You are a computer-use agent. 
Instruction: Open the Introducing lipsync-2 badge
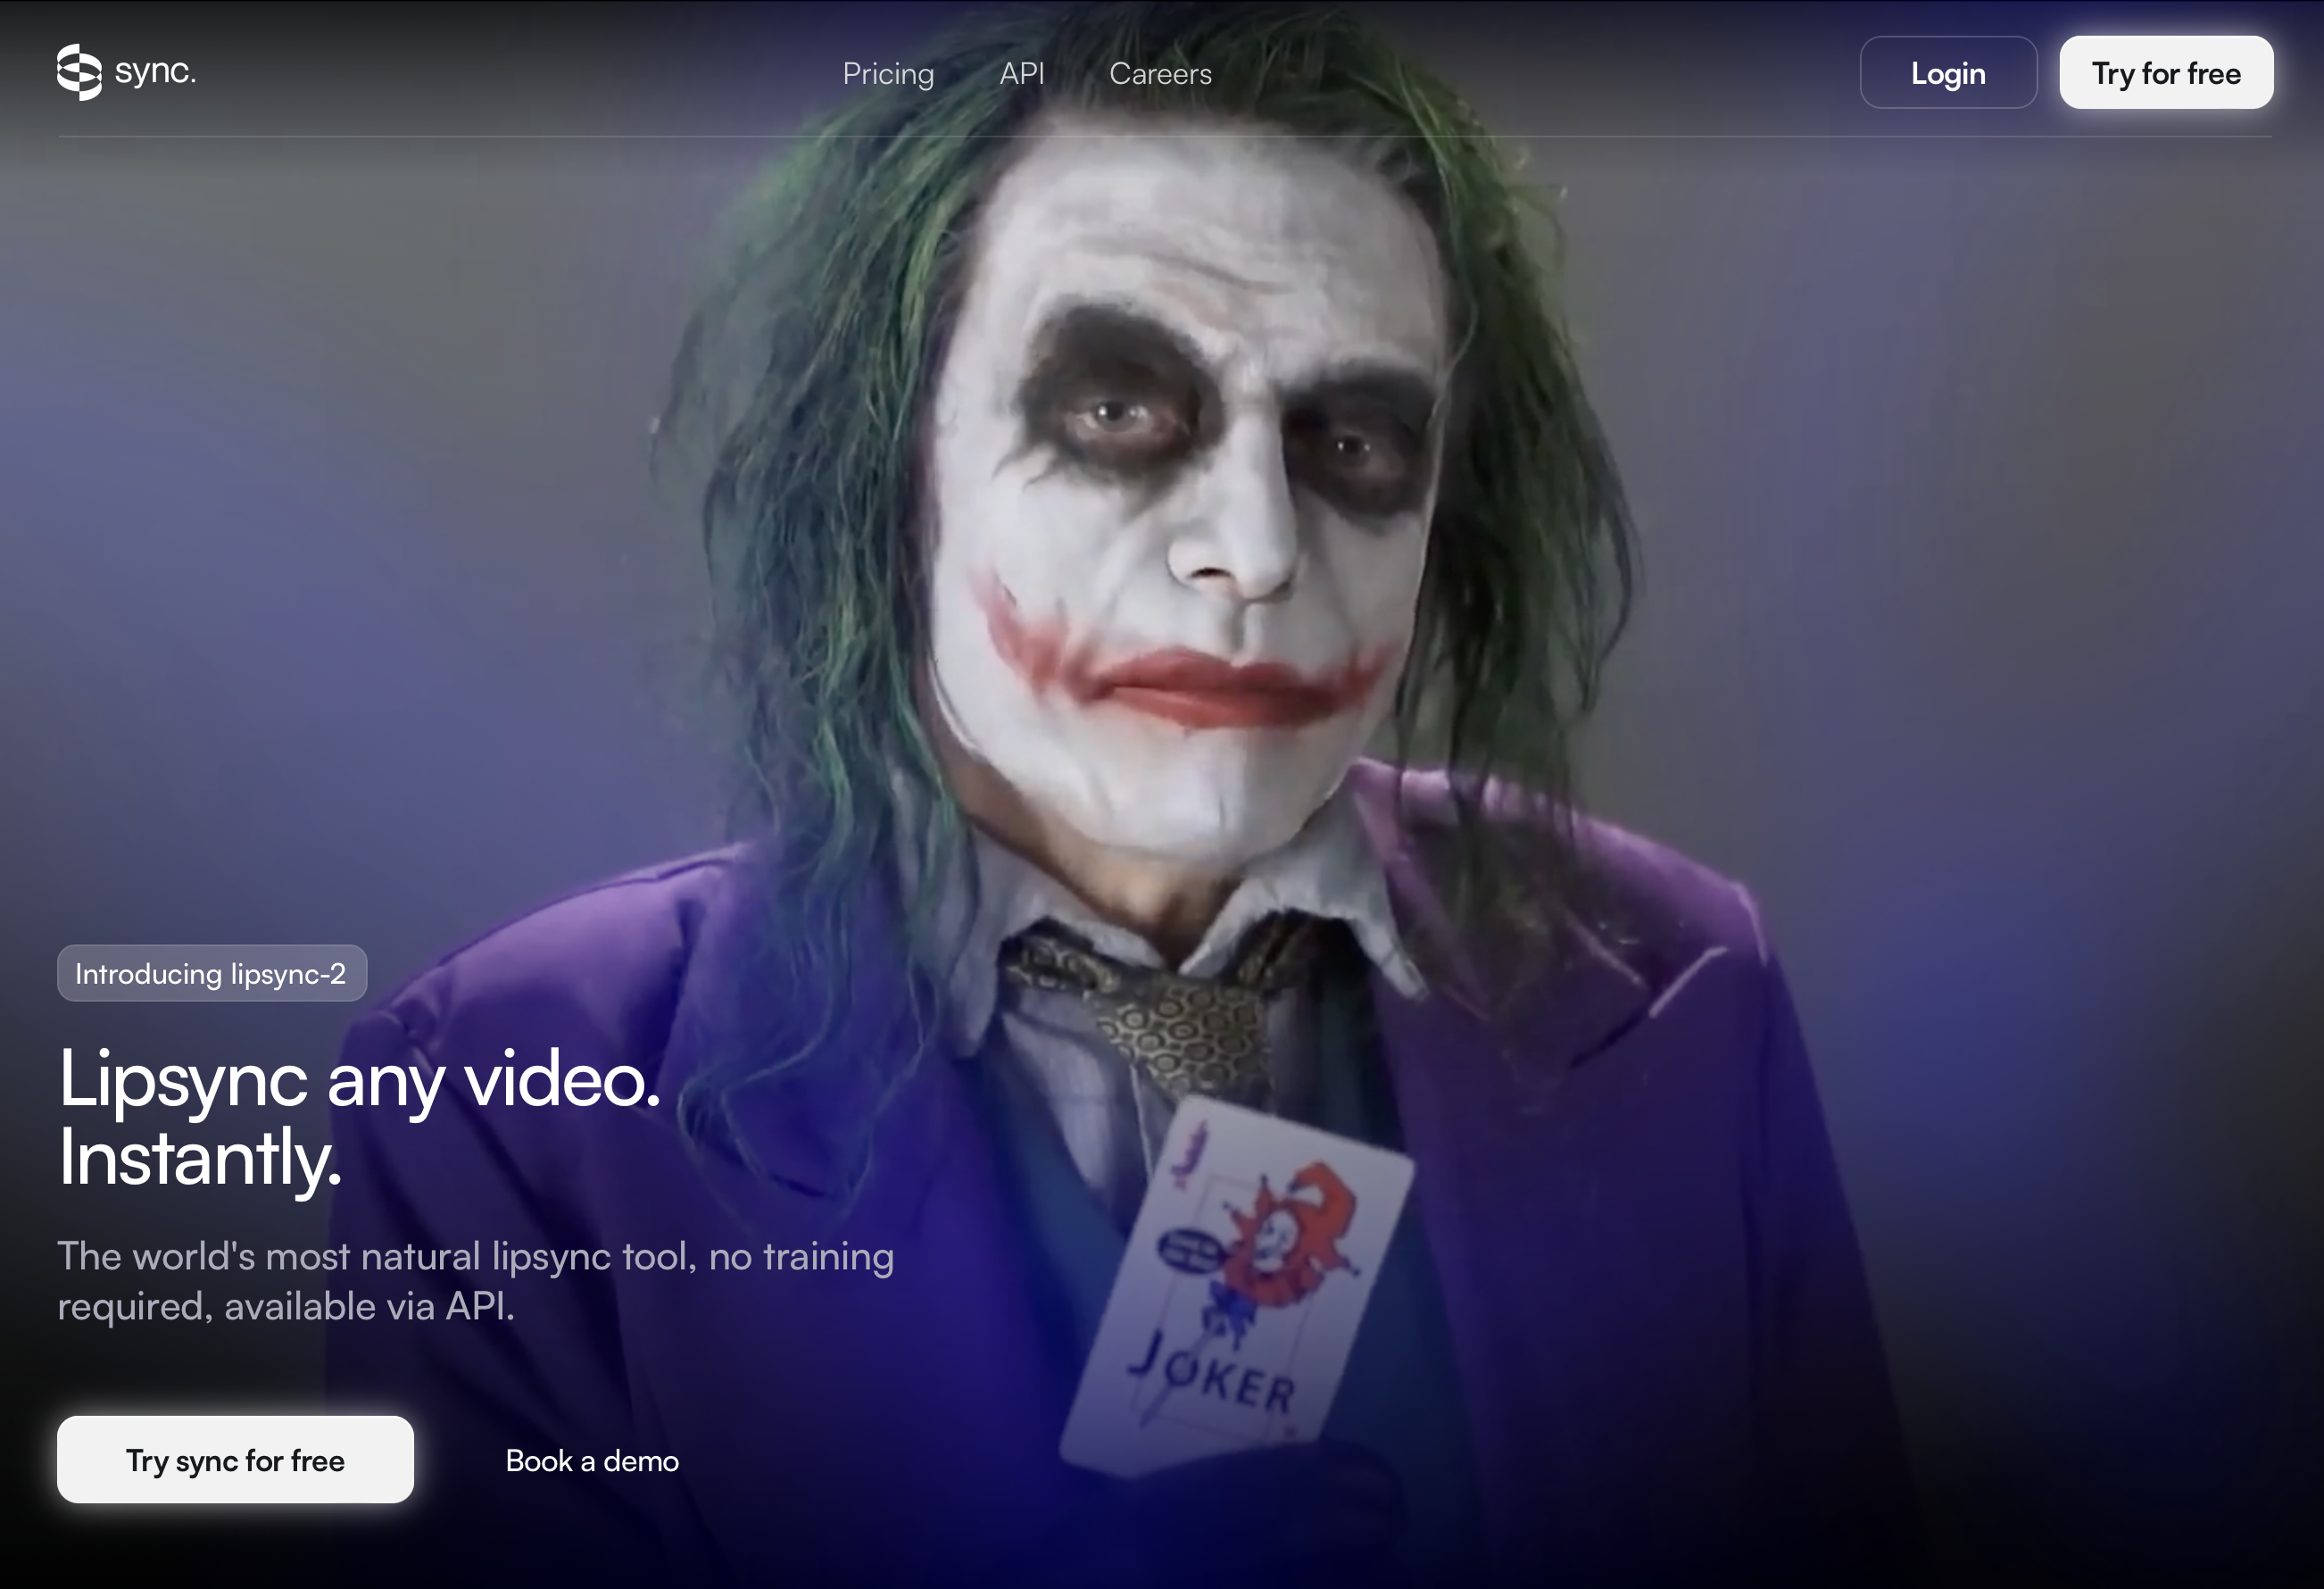pyautogui.click(x=212, y=973)
